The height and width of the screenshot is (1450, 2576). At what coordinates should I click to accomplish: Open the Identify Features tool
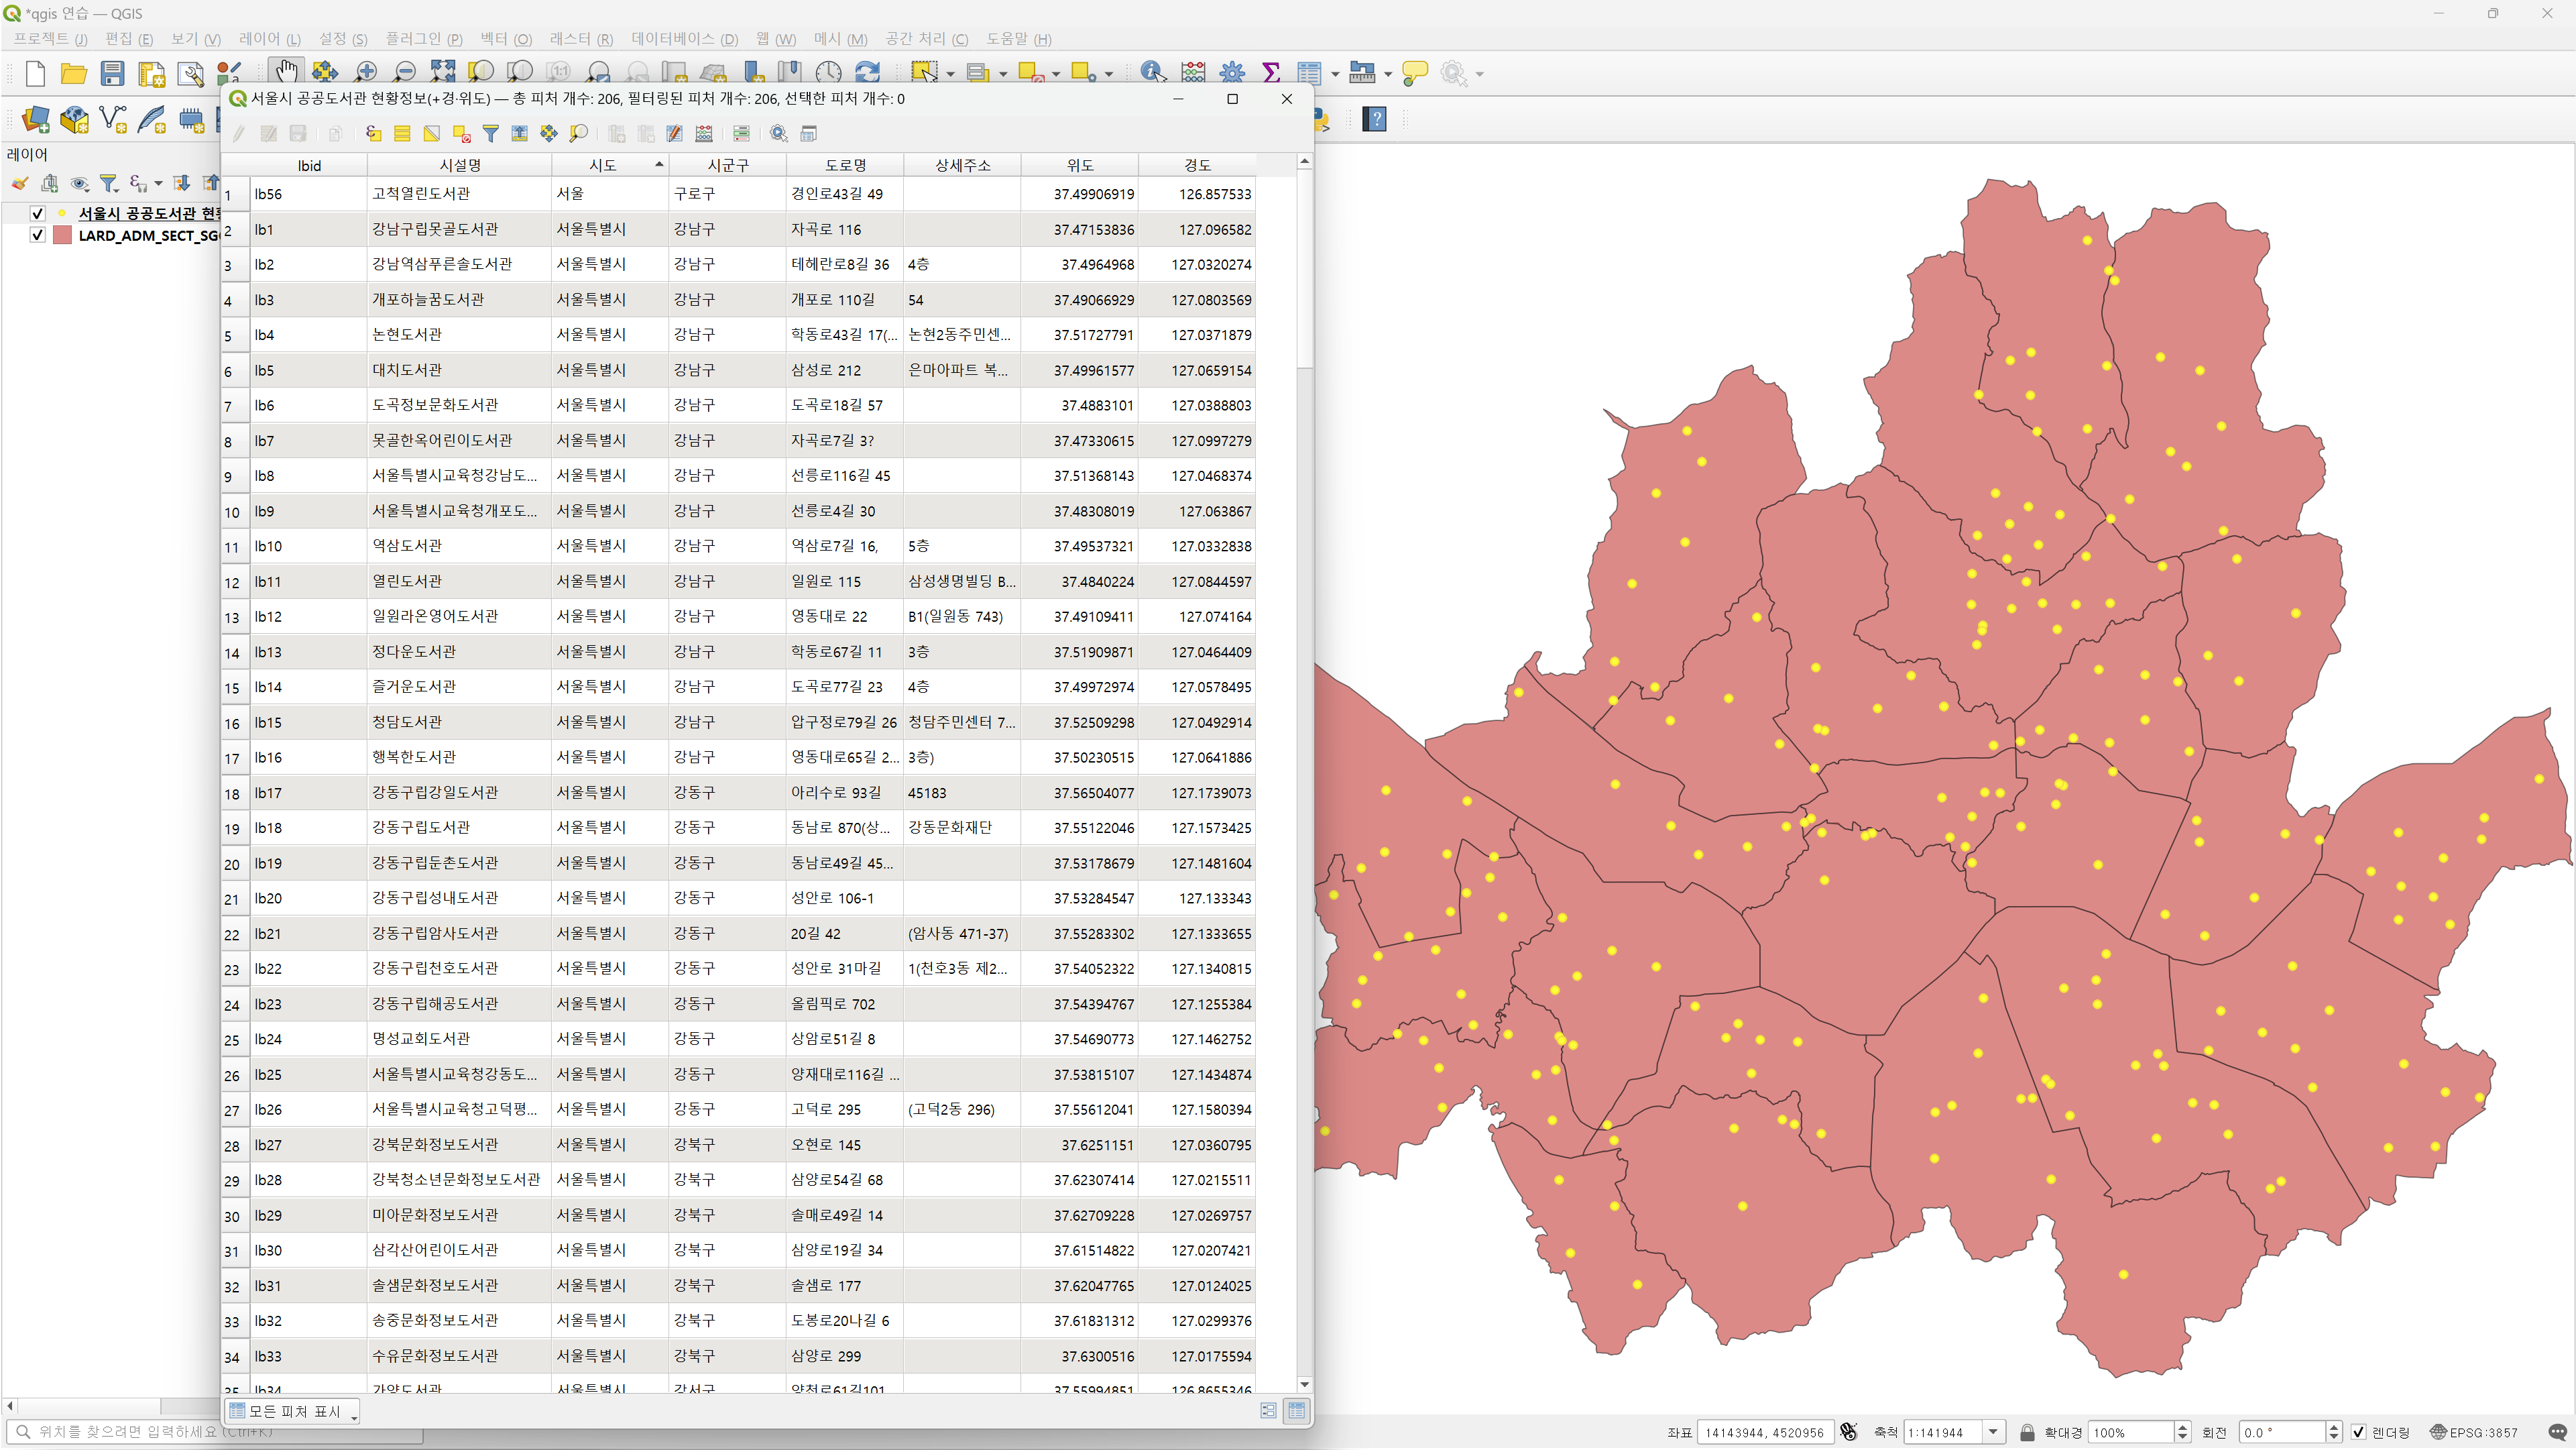(x=1152, y=72)
